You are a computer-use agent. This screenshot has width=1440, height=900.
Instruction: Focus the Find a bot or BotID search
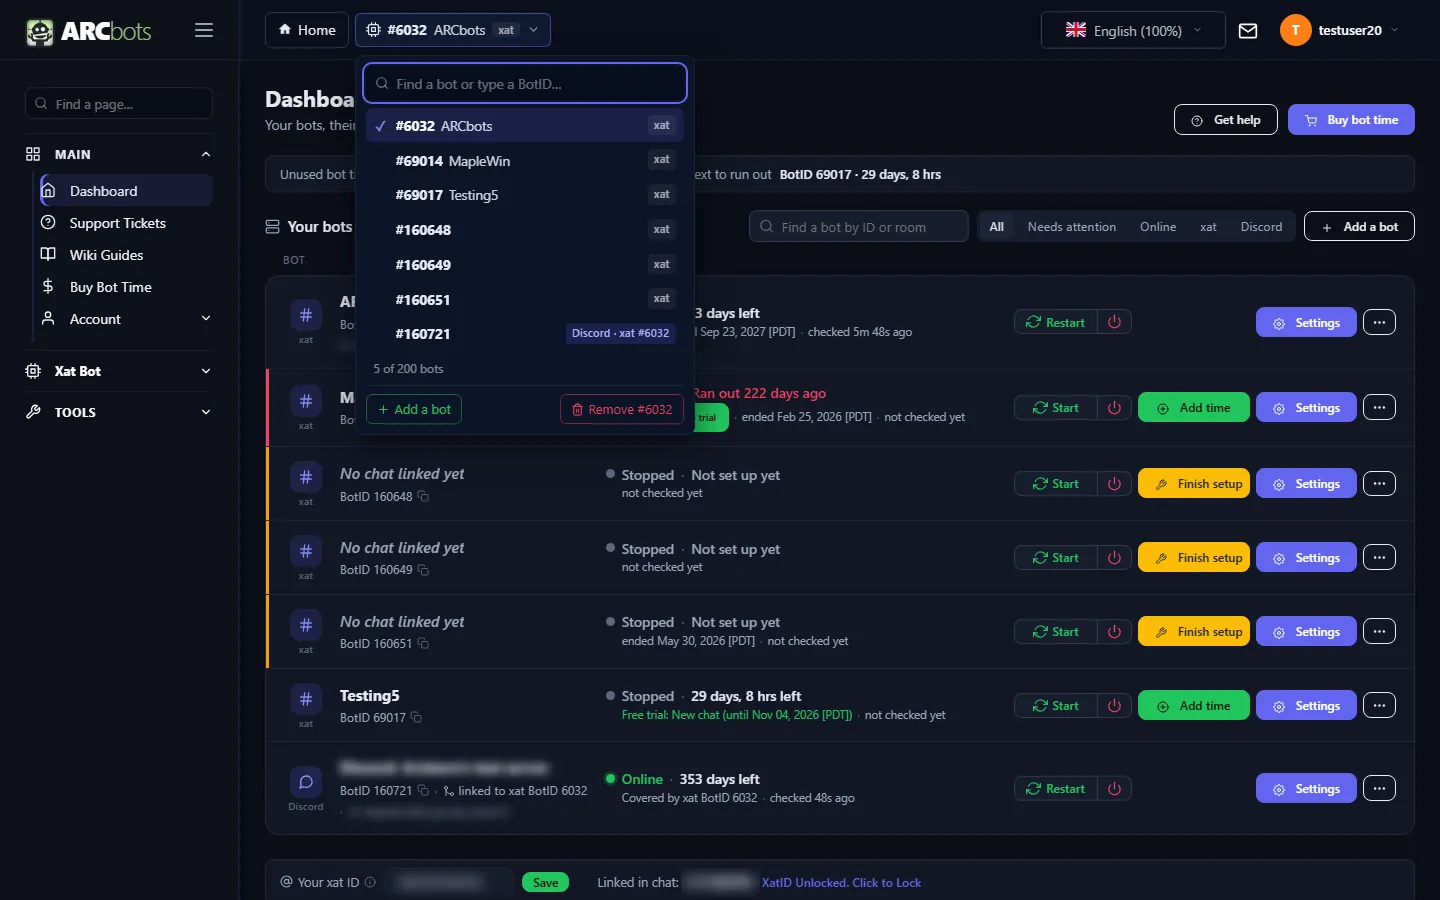coord(525,84)
